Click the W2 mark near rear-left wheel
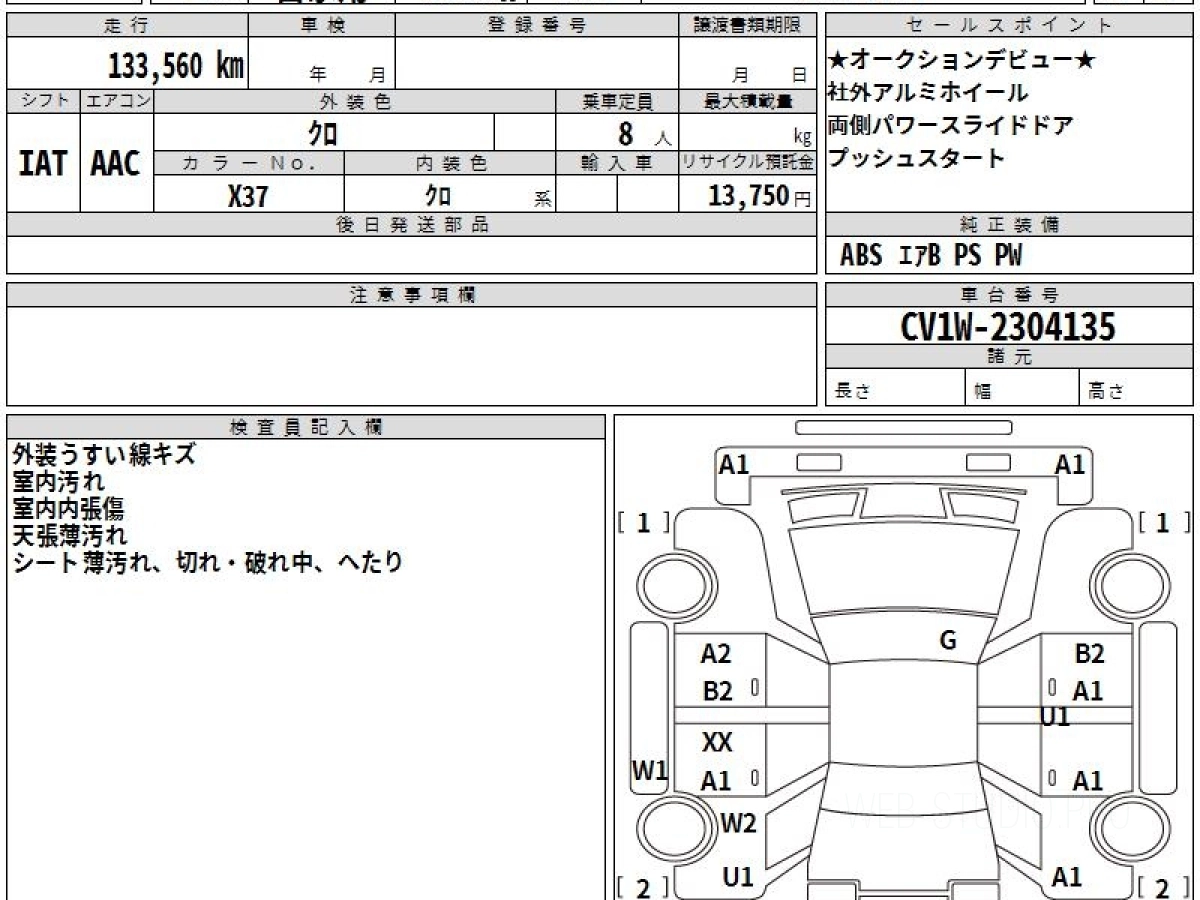The width and height of the screenshot is (1200, 900). pyautogui.click(x=739, y=824)
